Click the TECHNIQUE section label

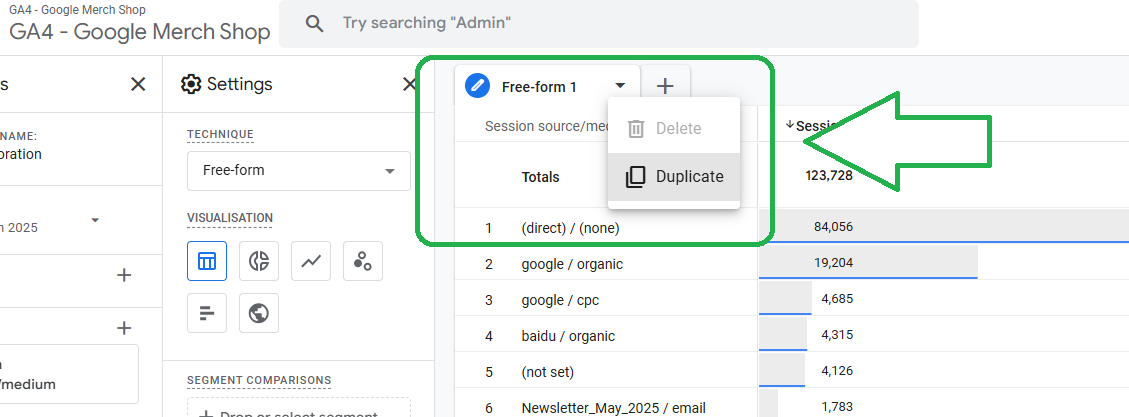click(220, 135)
